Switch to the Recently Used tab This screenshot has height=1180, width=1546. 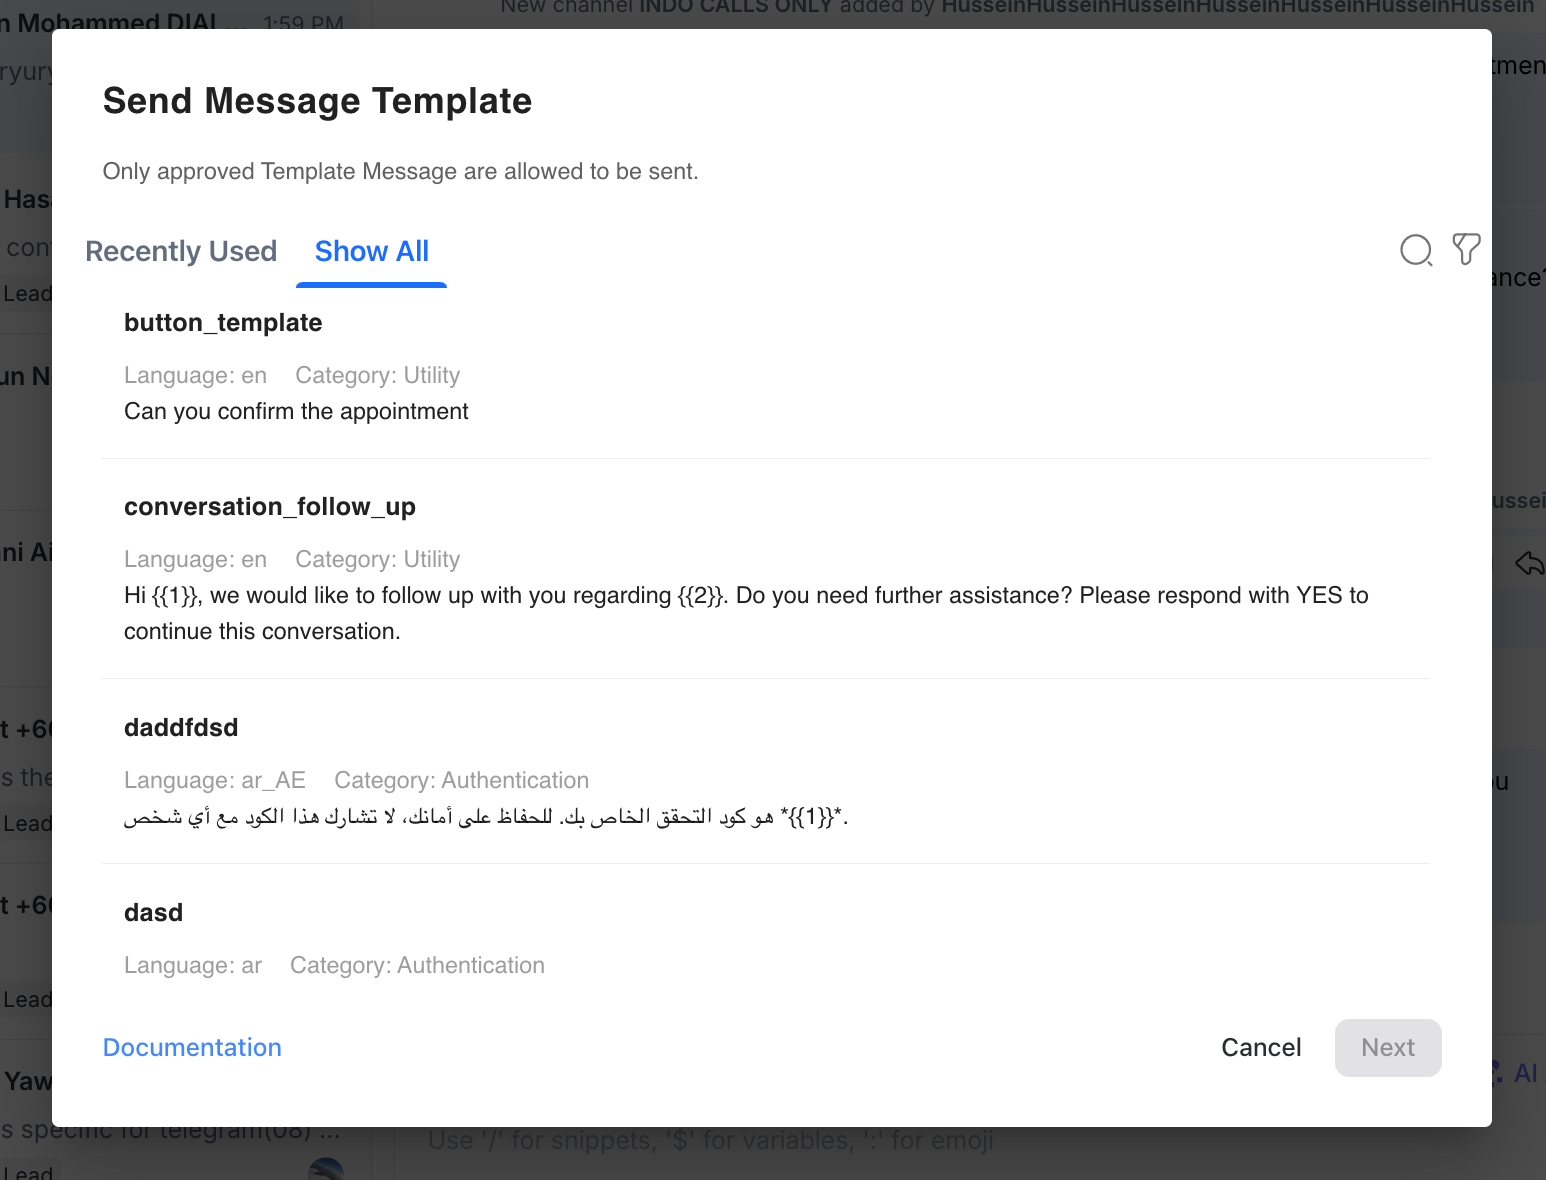181,251
